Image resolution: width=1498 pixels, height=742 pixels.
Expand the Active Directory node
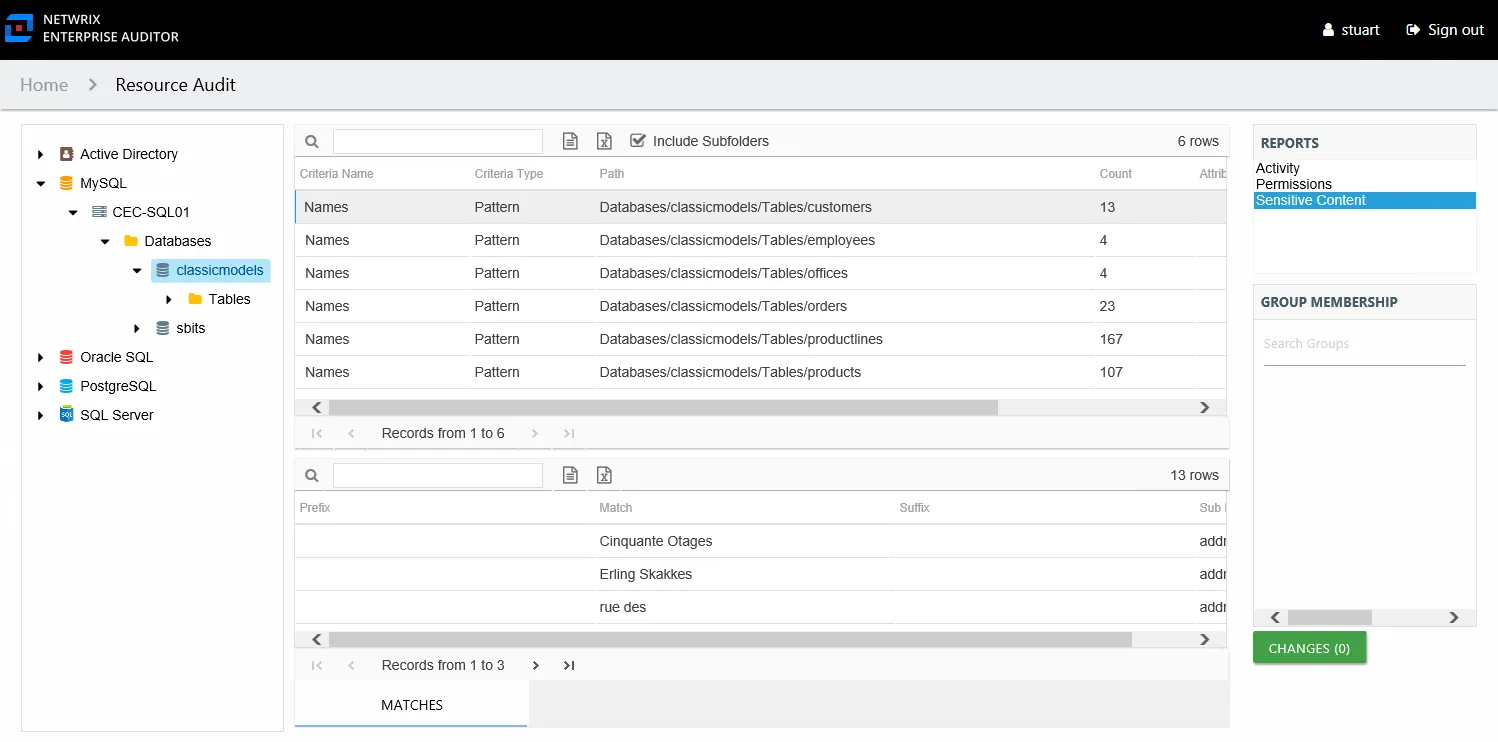click(40, 154)
